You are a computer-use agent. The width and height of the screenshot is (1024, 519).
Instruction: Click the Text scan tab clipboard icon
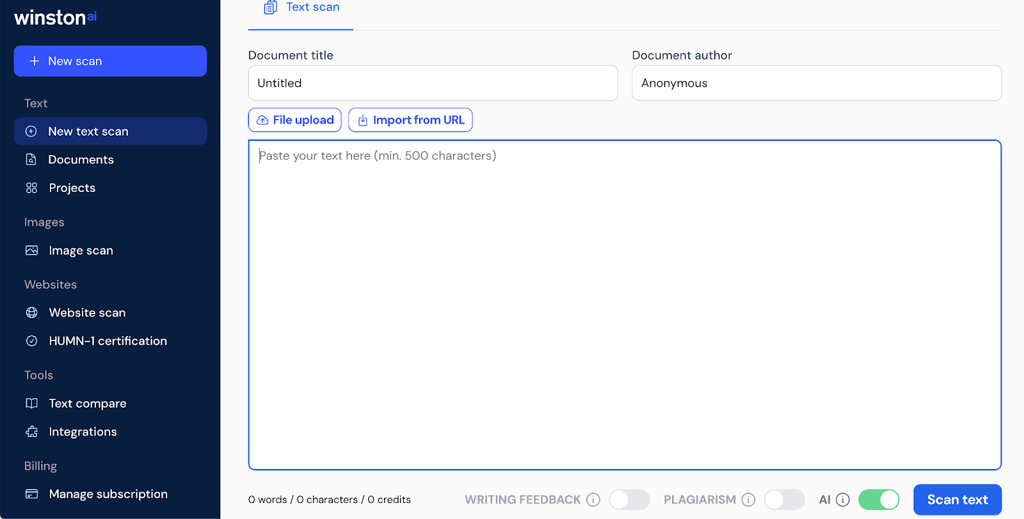[270, 7]
